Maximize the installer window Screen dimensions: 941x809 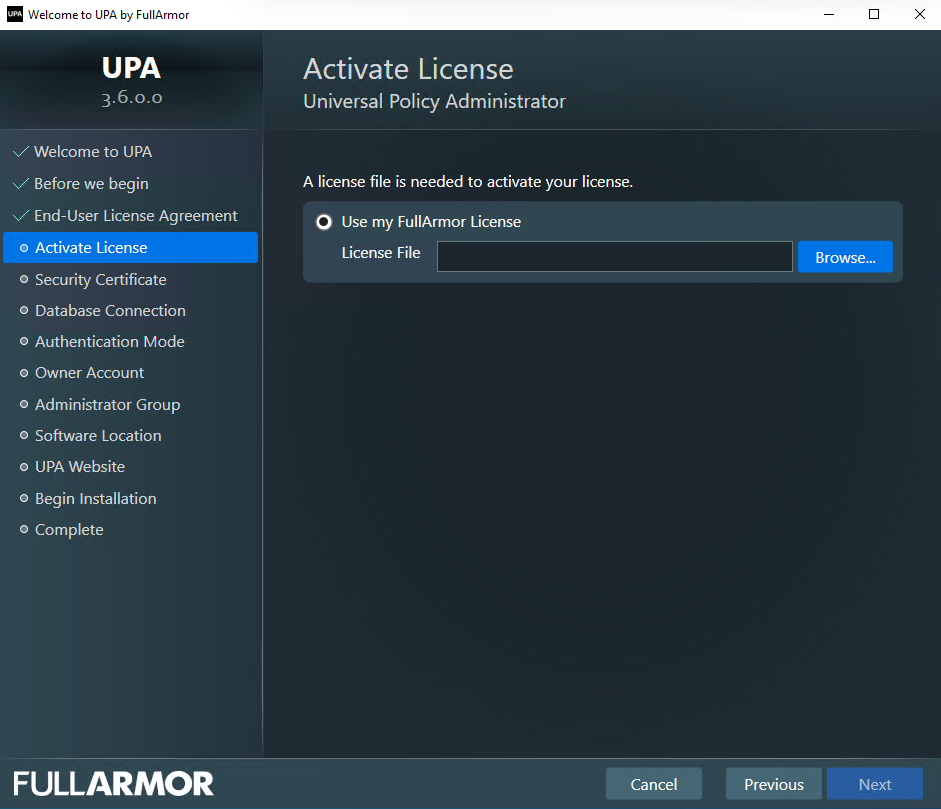pyautogui.click(x=874, y=15)
